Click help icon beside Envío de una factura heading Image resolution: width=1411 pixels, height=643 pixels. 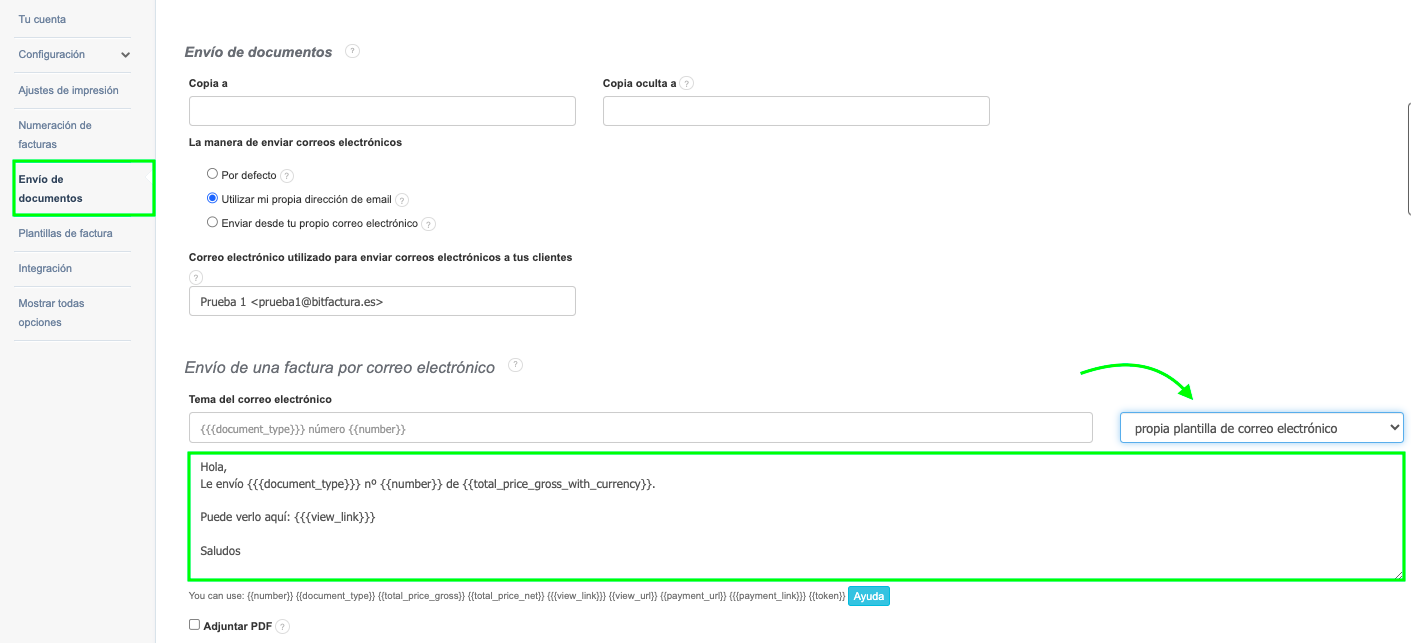[x=515, y=365]
